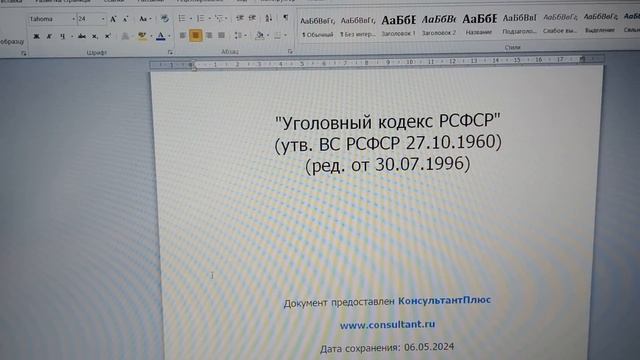Expand the line spacing arrow

click(245, 36)
